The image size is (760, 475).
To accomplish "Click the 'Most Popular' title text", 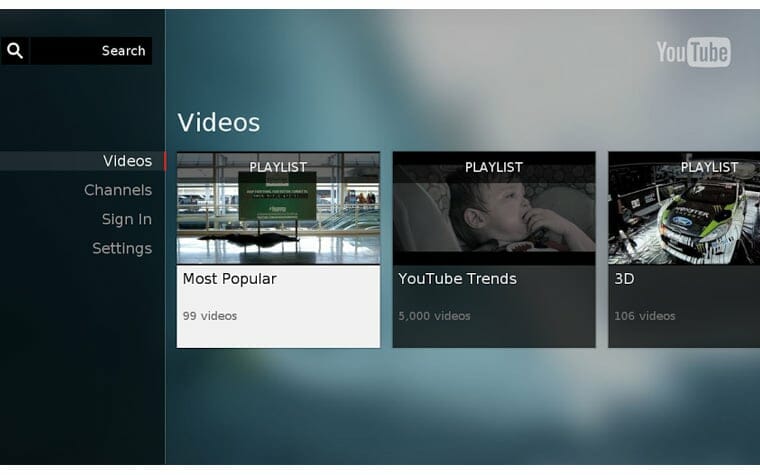I will coord(229,279).
